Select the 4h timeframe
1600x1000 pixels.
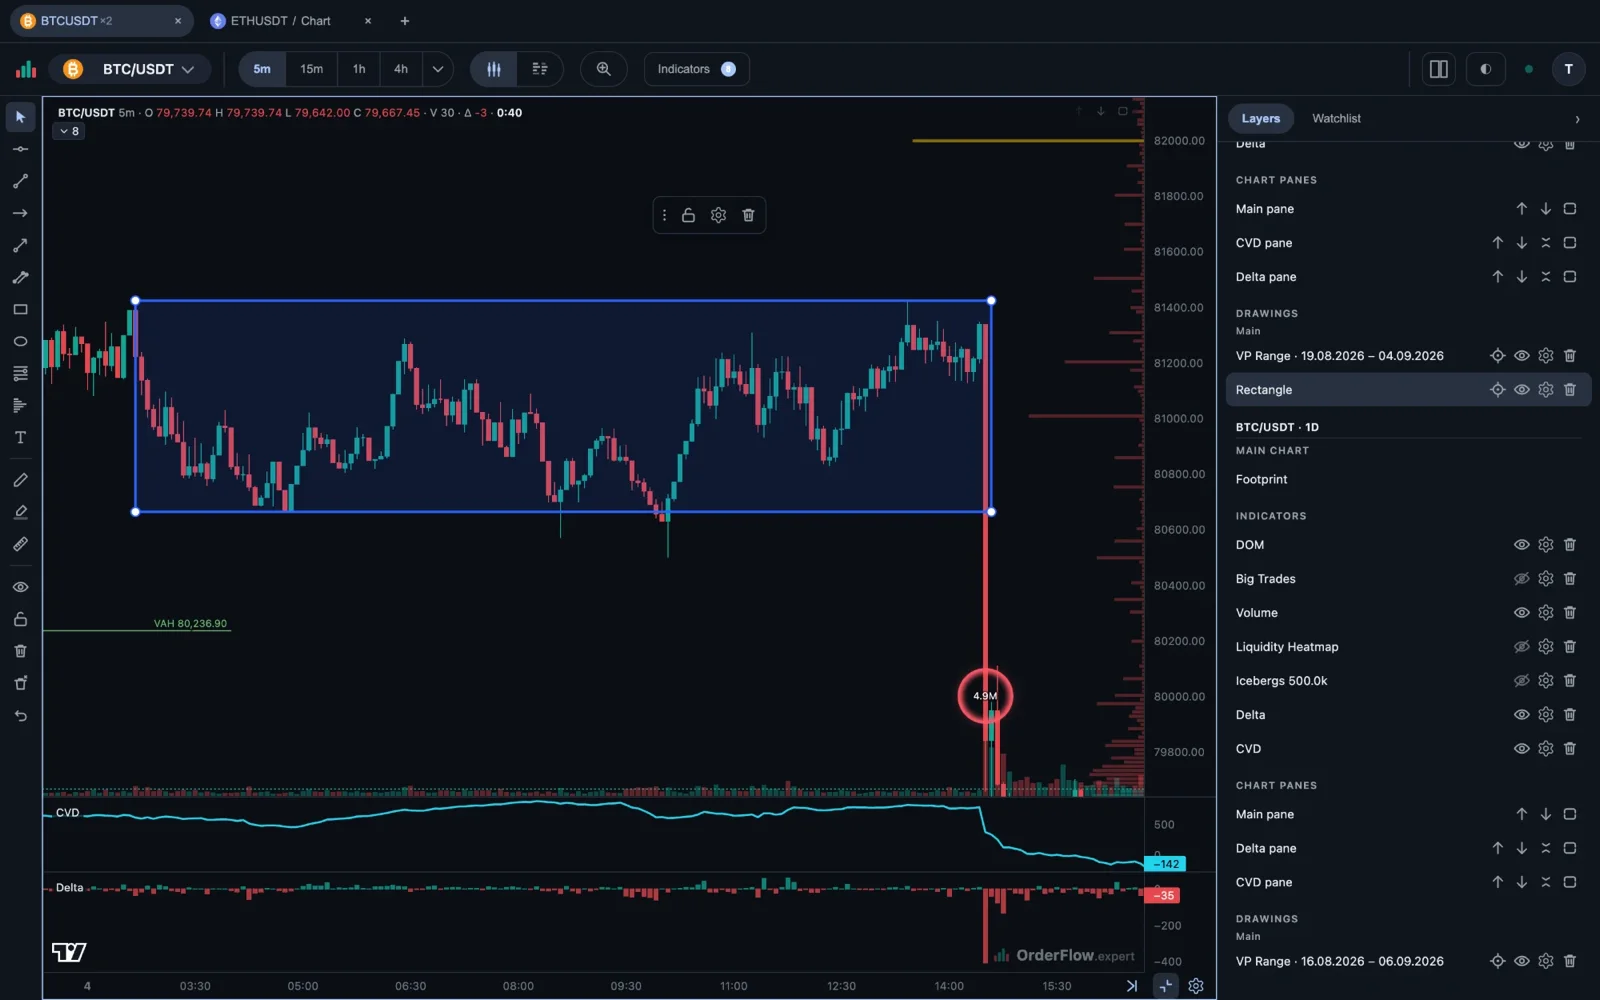coord(401,69)
